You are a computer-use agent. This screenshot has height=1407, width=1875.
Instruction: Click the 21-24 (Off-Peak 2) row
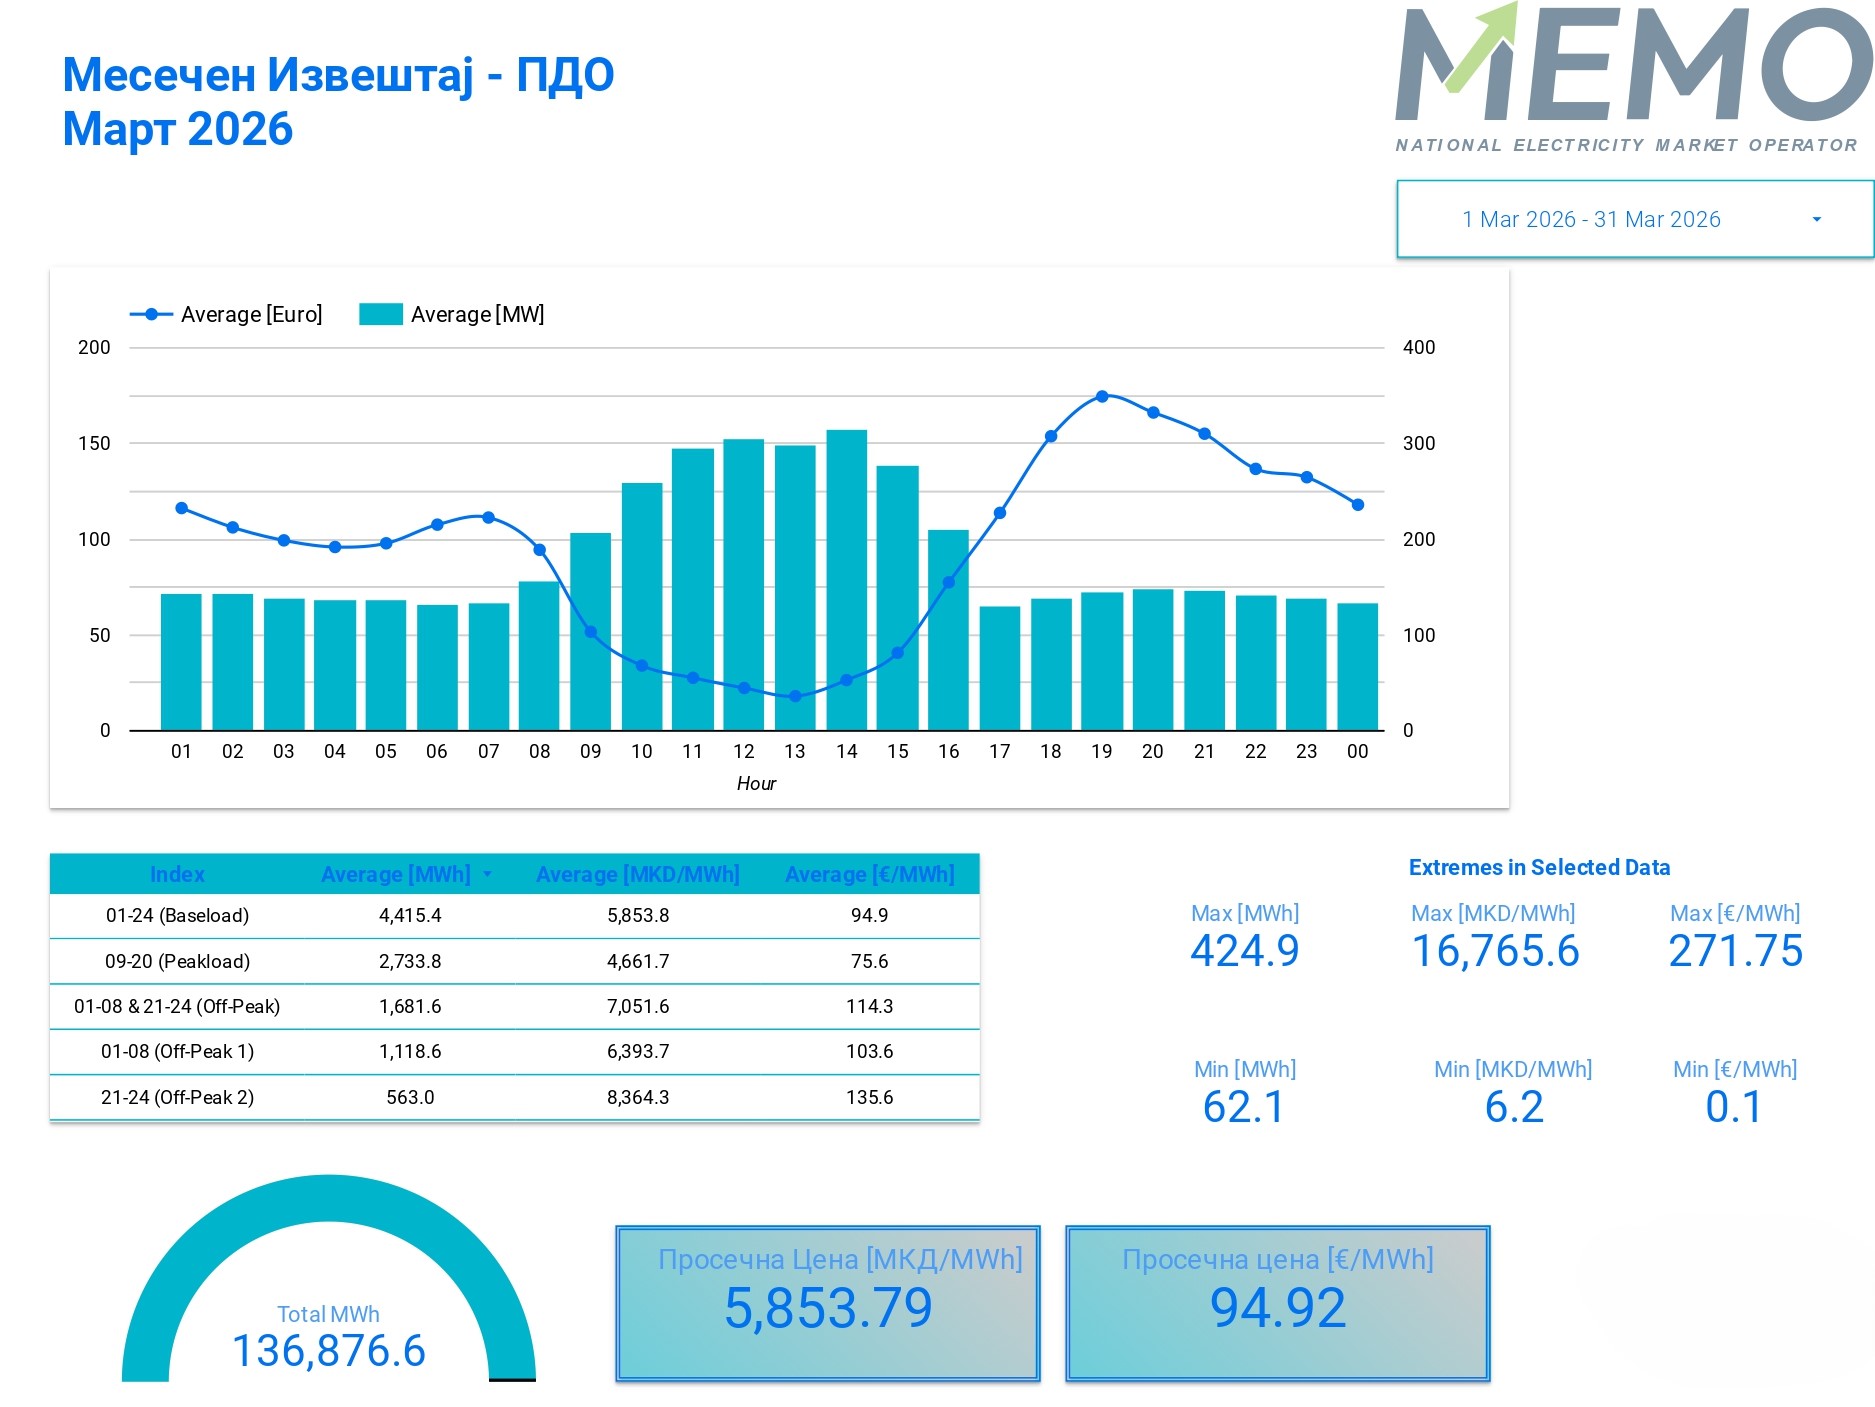coord(177,1097)
